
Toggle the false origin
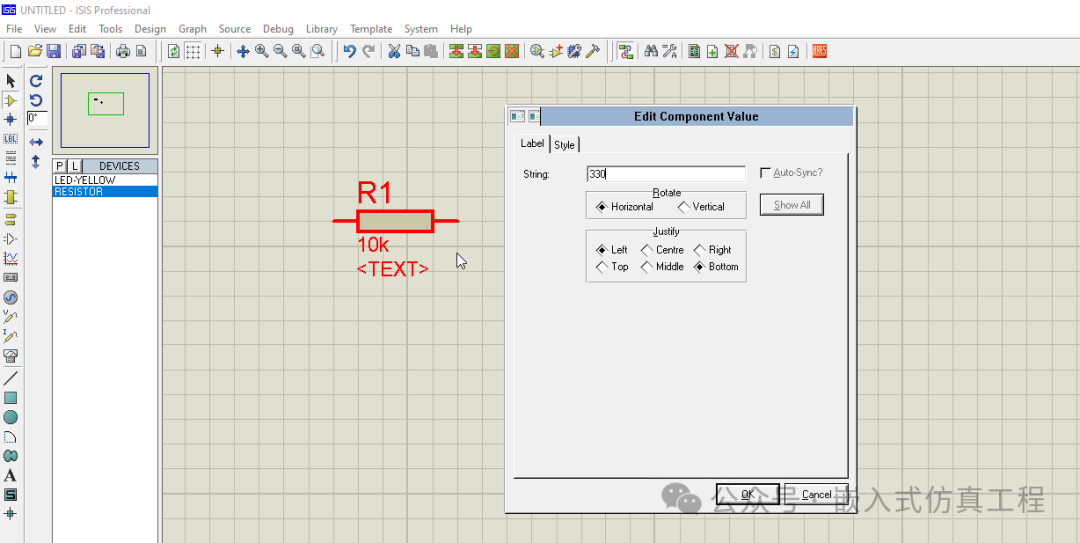(218, 51)
